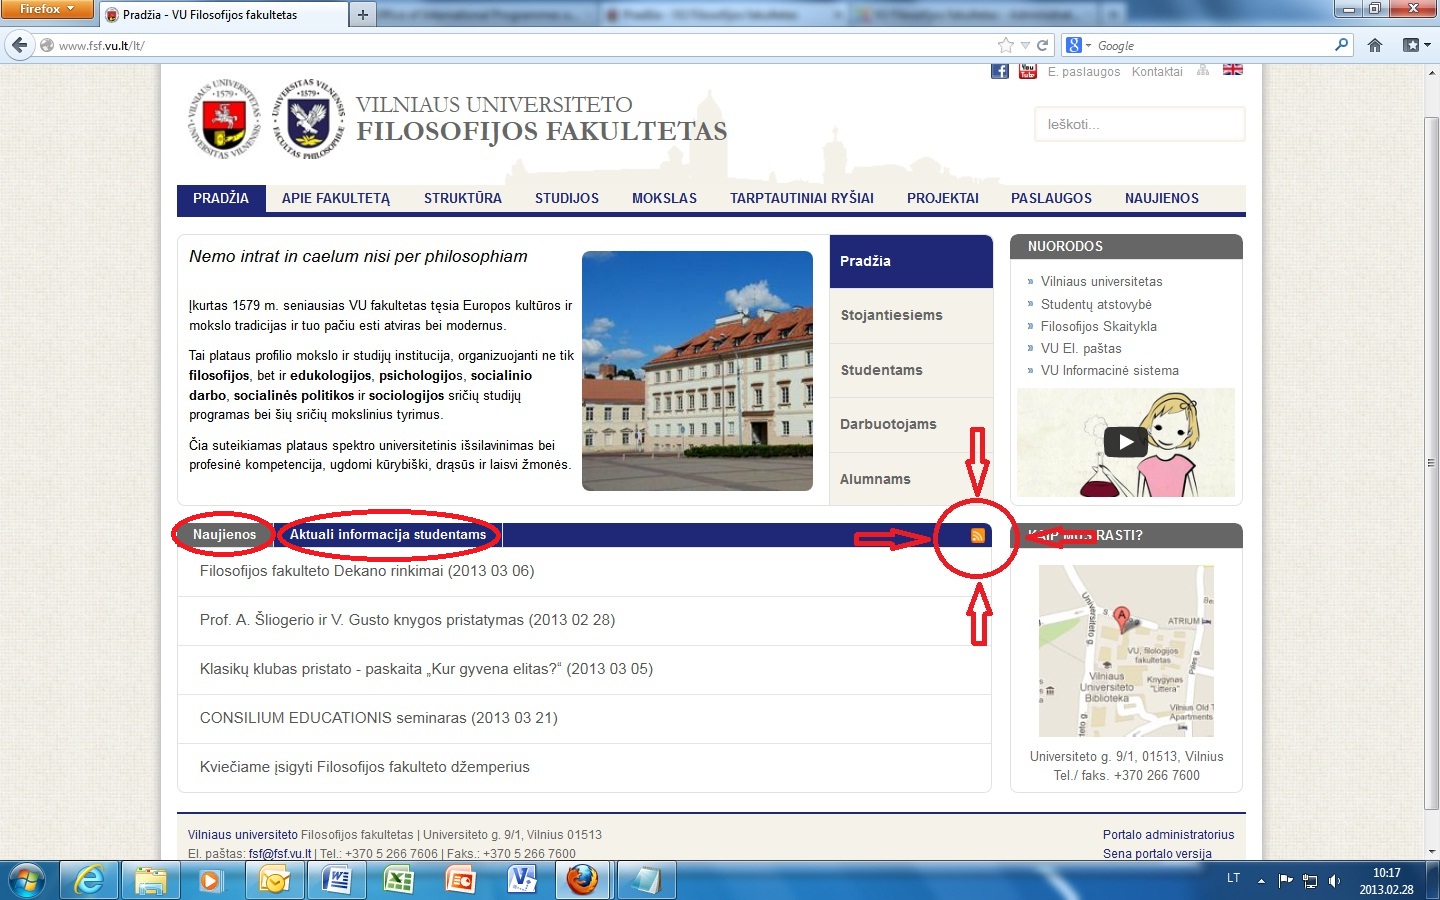Open the TARPTAUTINIAI RYŠIAI menu
The image size is (1440, 900).
click(x=802, y=198)
